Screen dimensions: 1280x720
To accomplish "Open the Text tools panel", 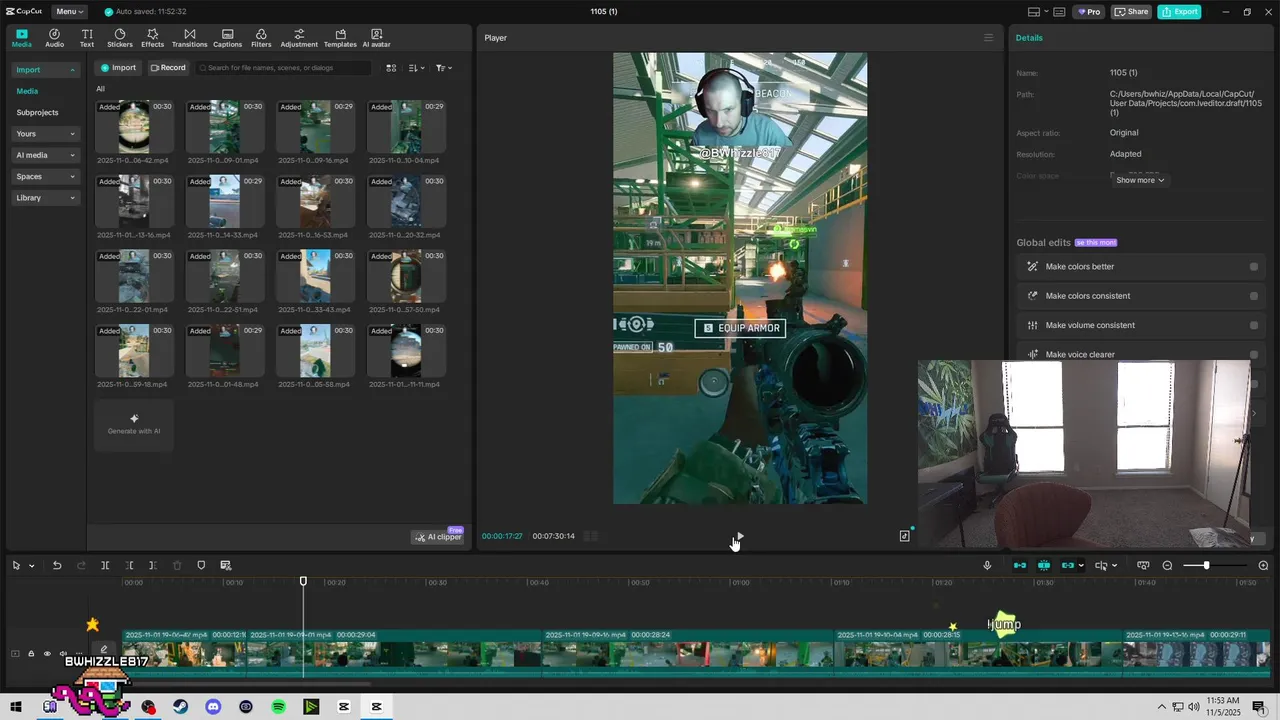I will (87, 38).
